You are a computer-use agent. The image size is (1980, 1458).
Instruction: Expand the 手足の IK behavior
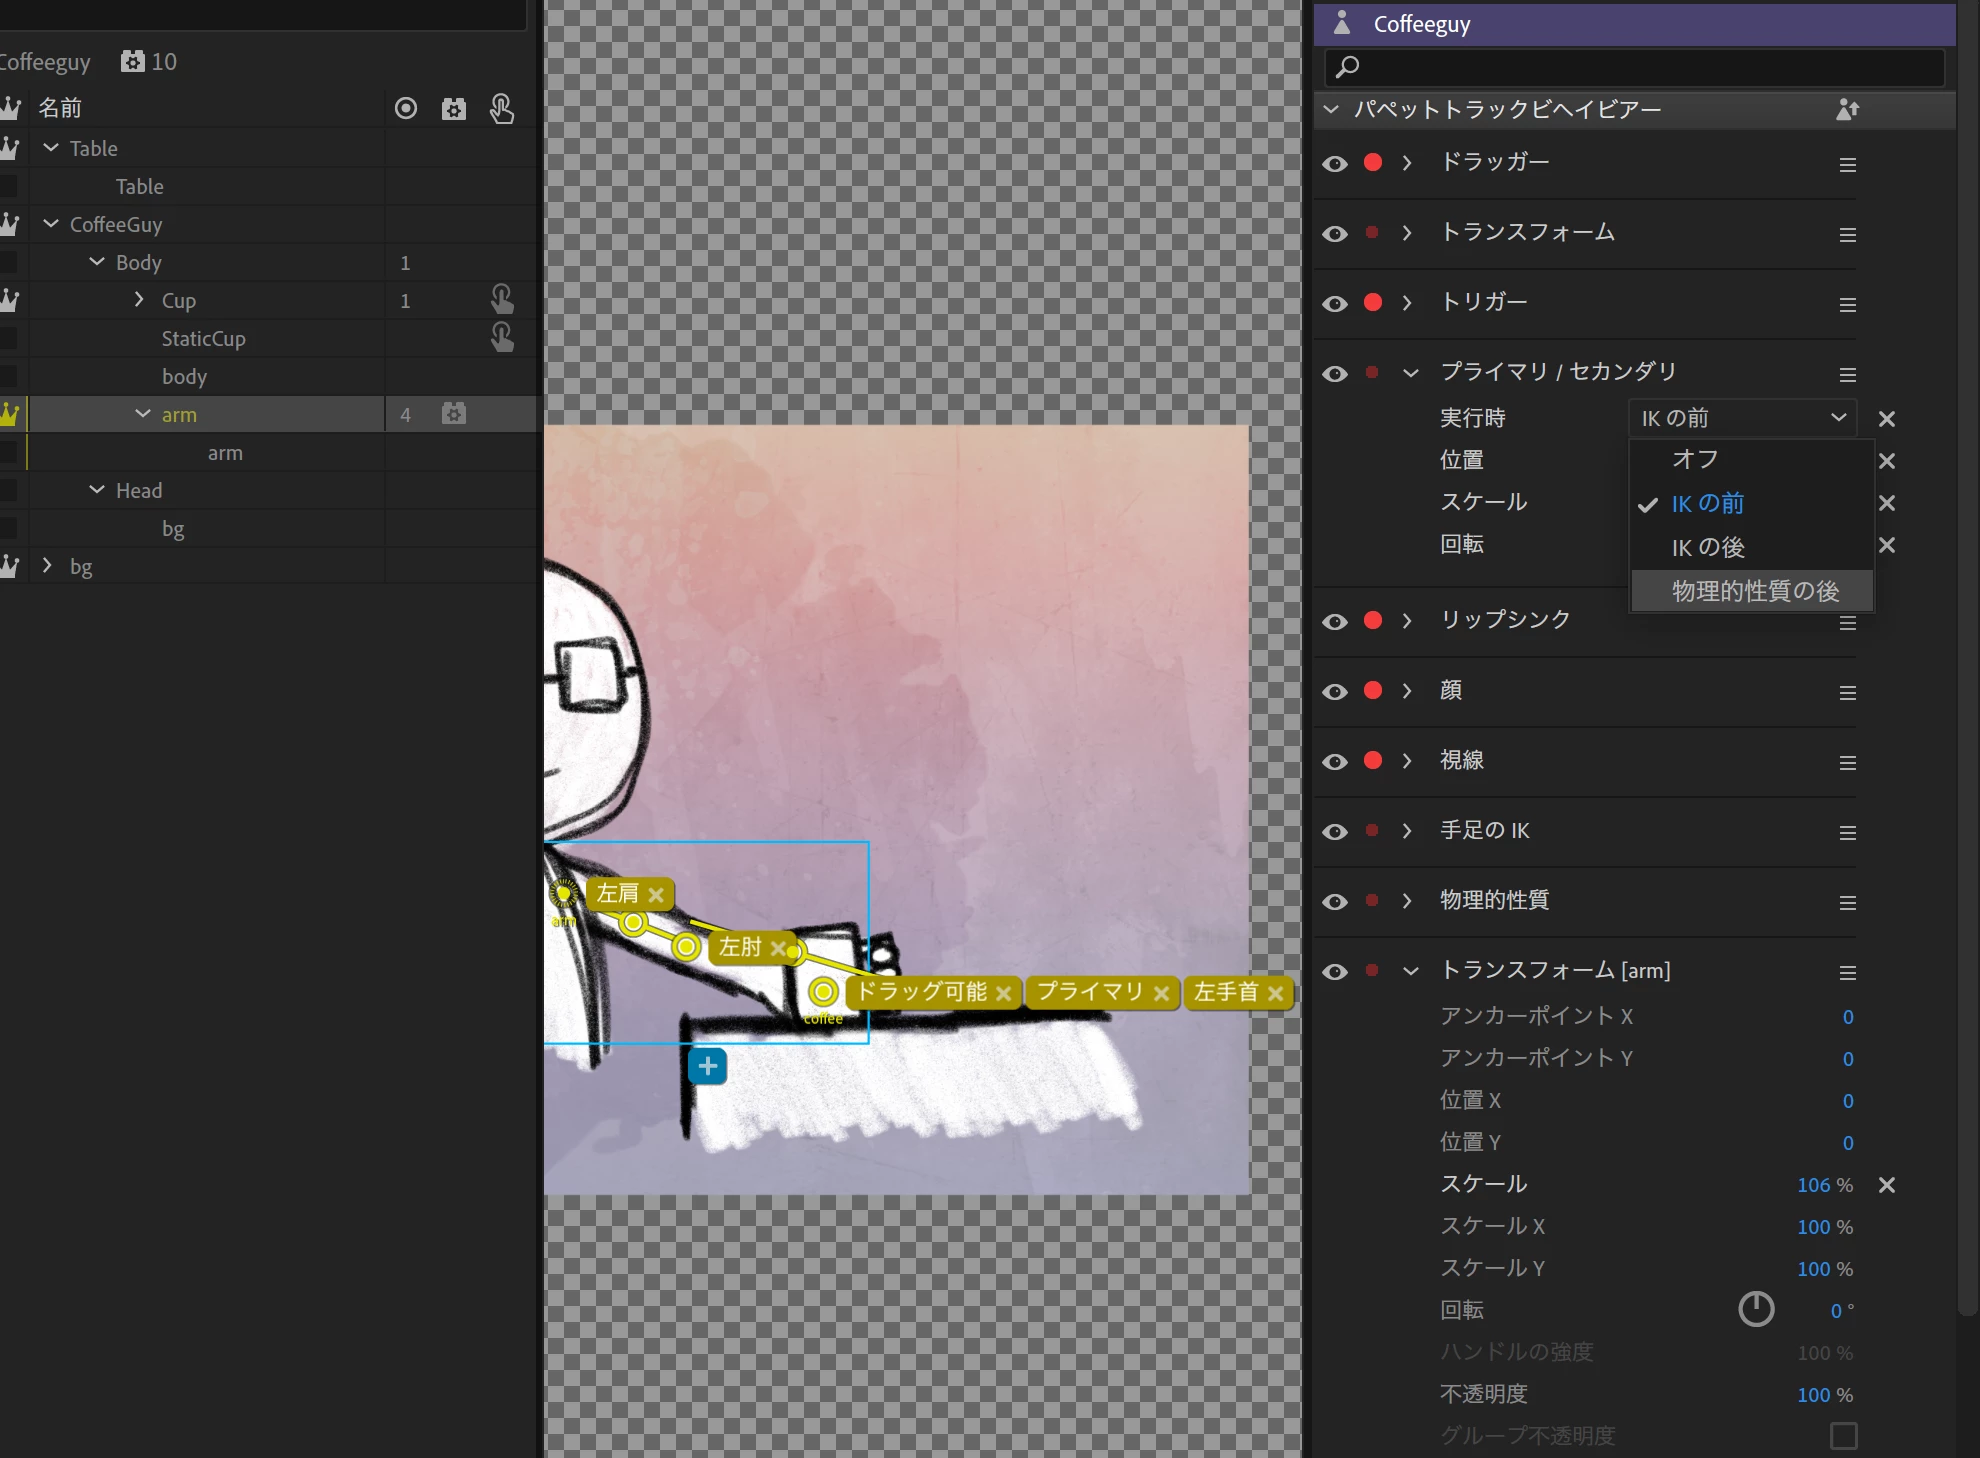click(1407, 831)
